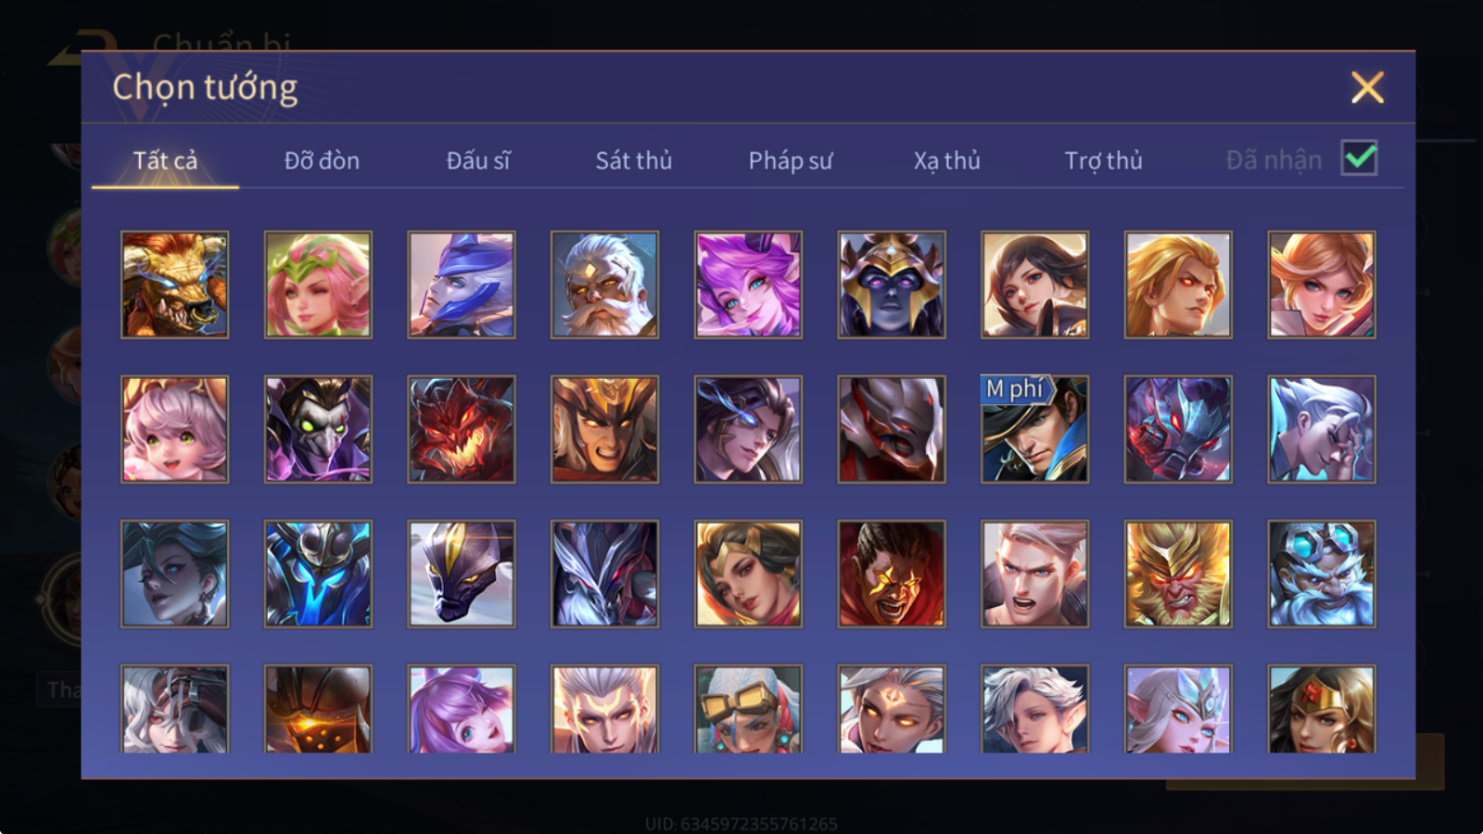1483x834 pixels.
Task: Pick the red lava demon hero portrait
Action: 461,429
